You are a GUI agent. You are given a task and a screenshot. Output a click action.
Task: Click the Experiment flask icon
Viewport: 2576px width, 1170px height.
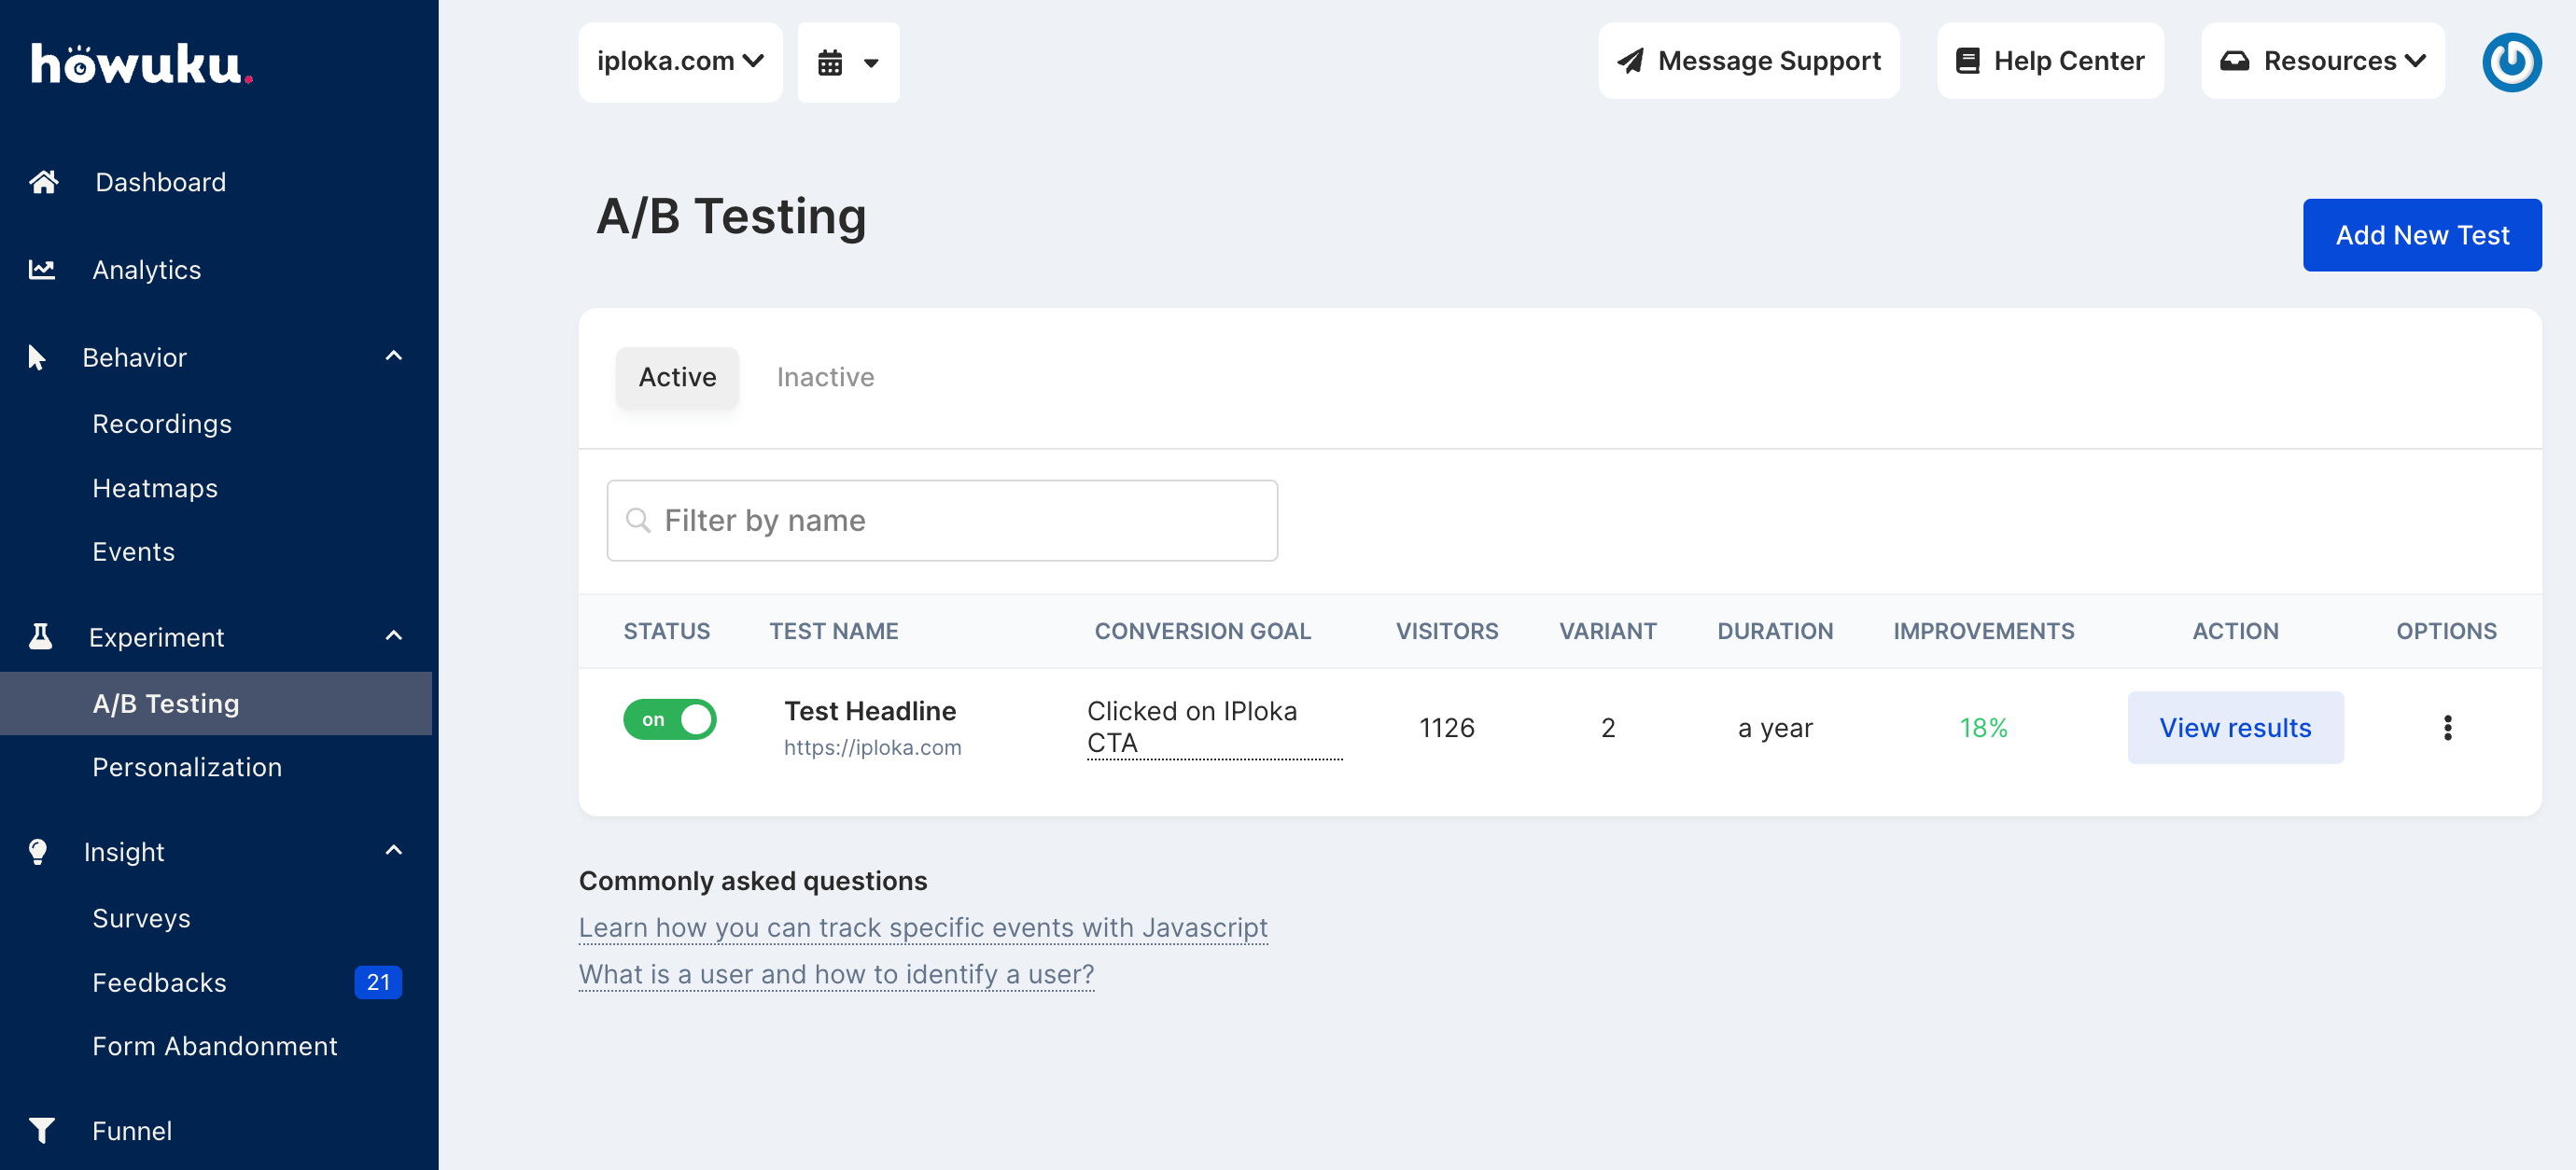point(41,636)
